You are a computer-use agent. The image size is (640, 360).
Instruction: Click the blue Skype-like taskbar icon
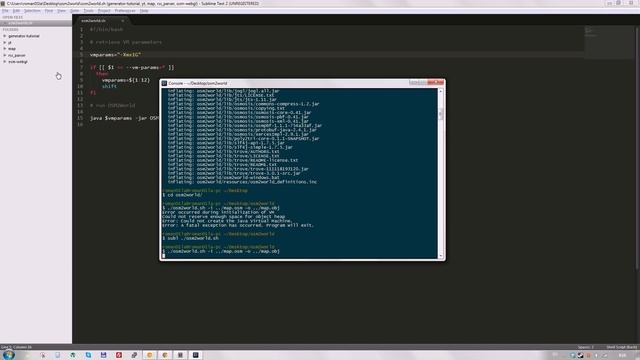click(x=88, y=355)
